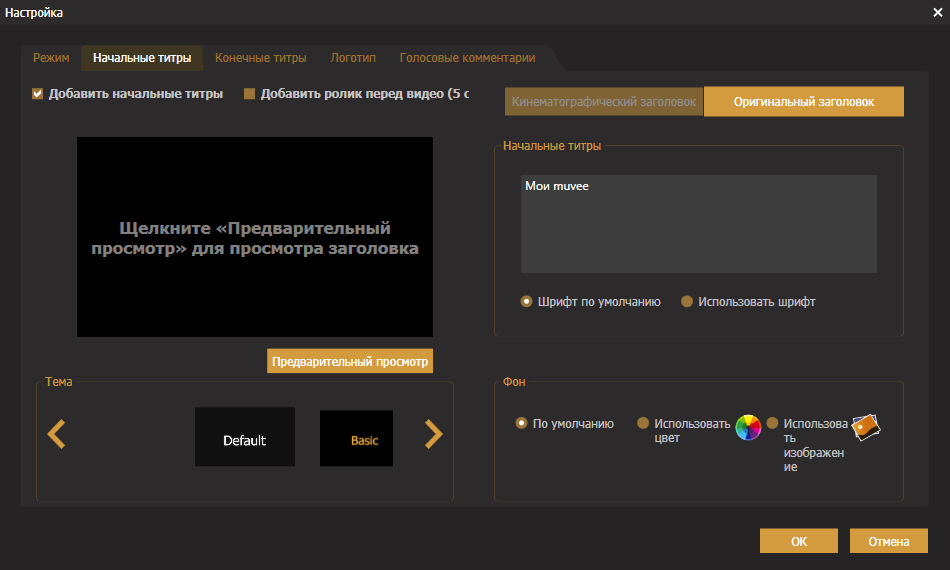Image resolution: width=950 pixels, height=570 pixels.
Task: Pick the Default theme thumbnail
Action: tap(245, 437)
